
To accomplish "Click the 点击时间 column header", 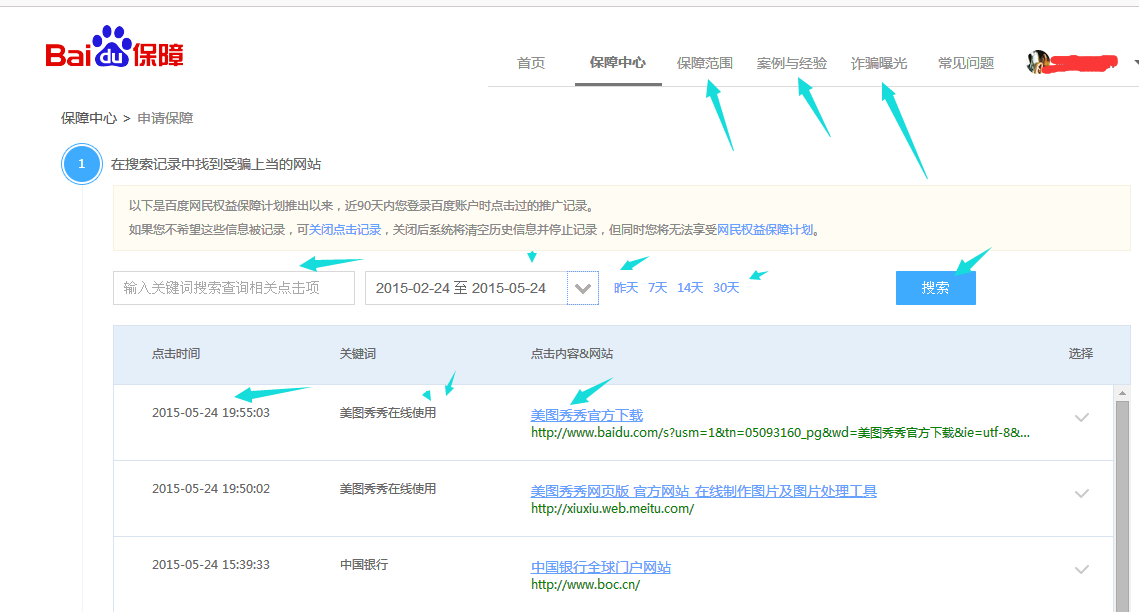I will pyautogui.click(x=176, y=354).
